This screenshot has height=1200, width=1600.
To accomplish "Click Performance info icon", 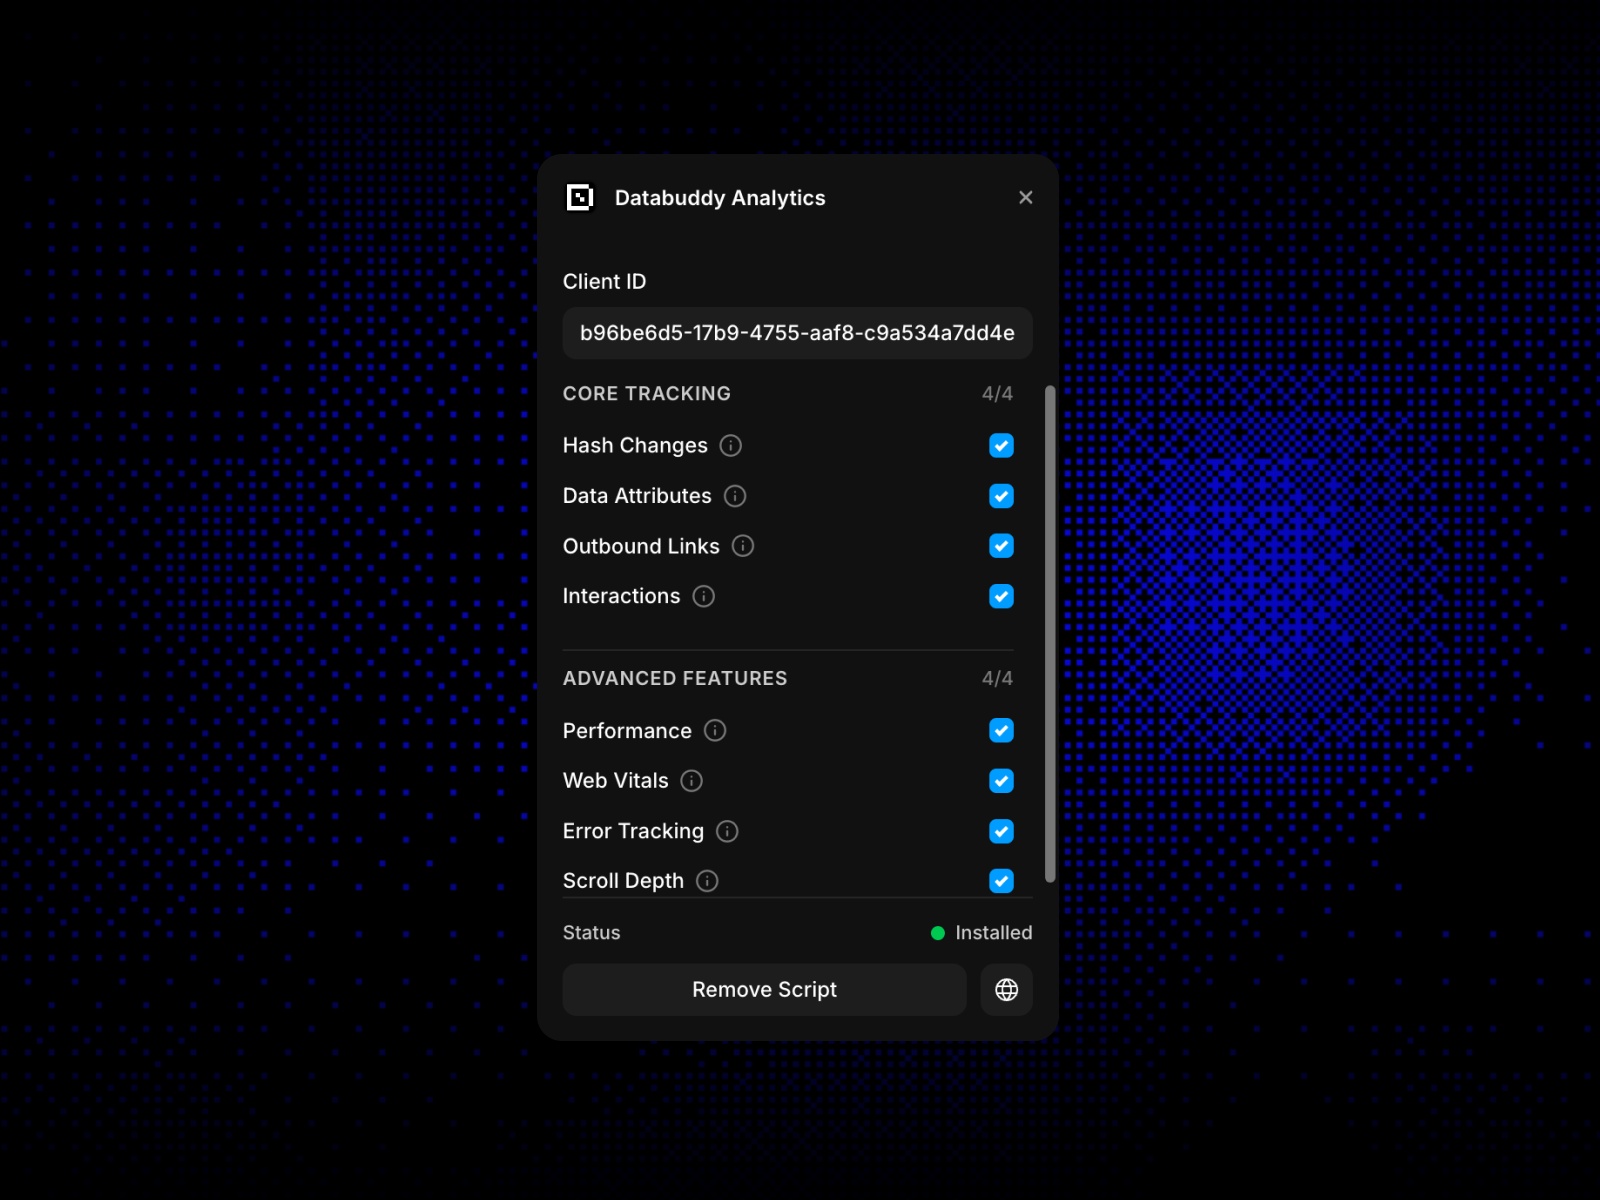I will [x=715, y=731].
